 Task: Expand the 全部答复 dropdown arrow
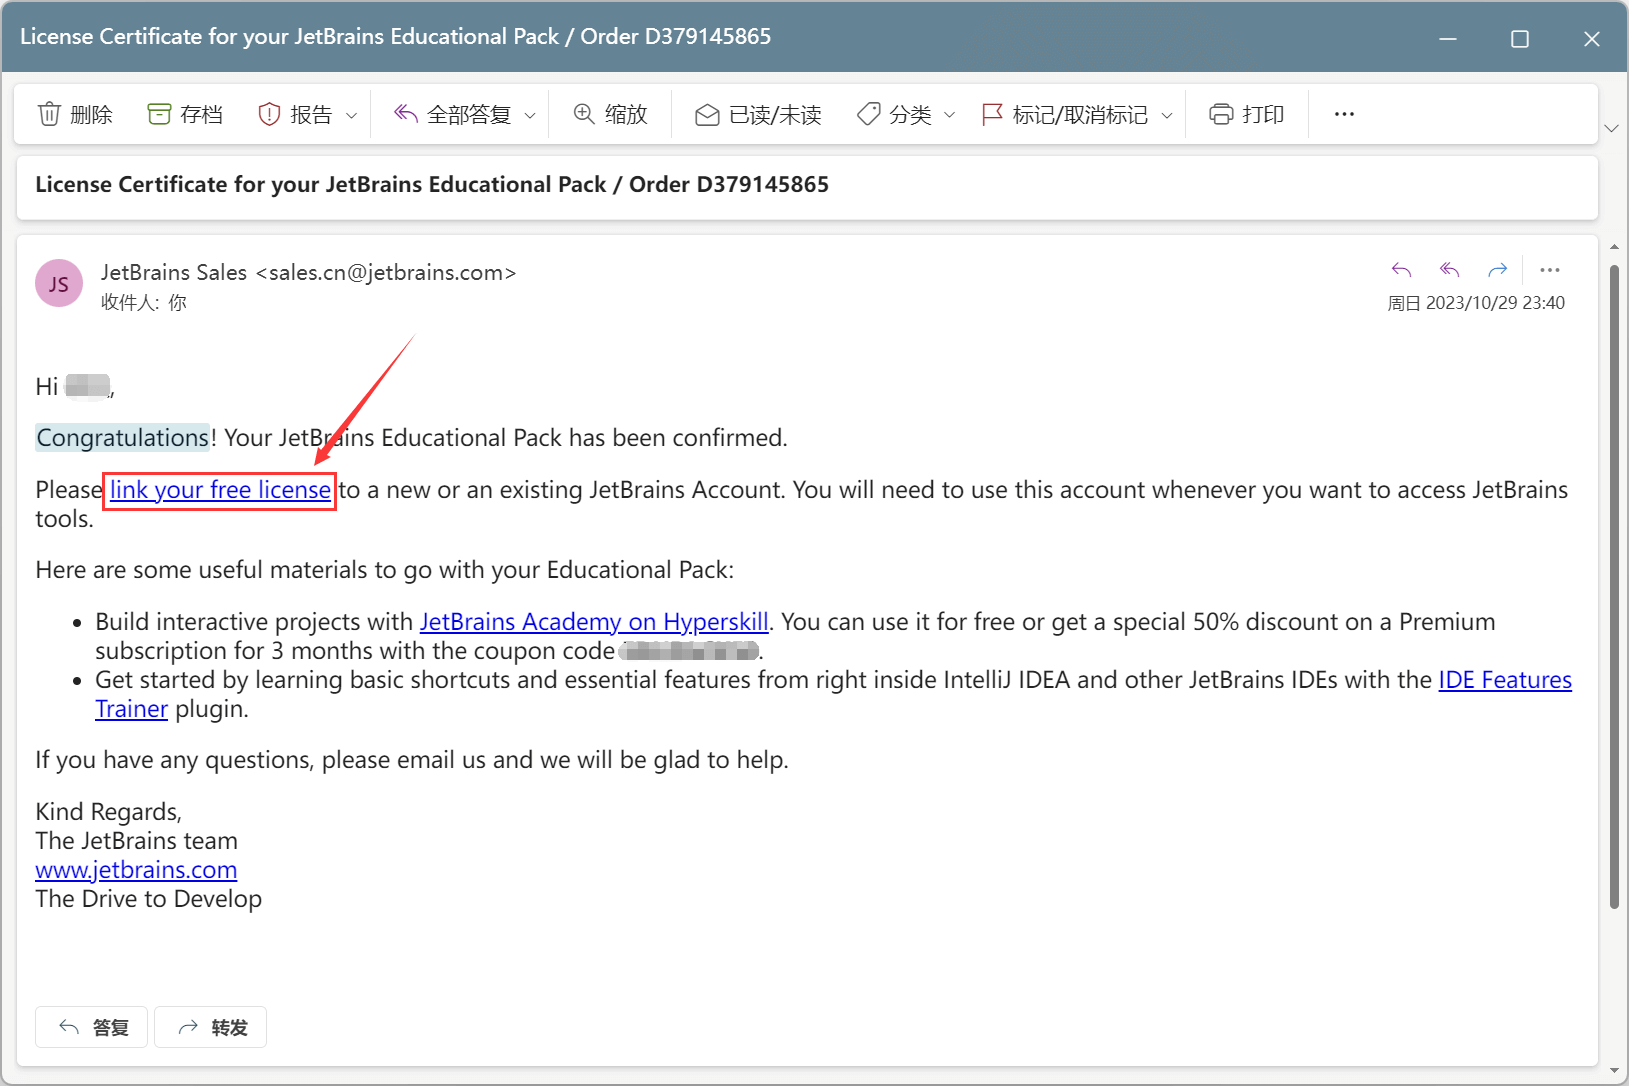coord(530,116)
